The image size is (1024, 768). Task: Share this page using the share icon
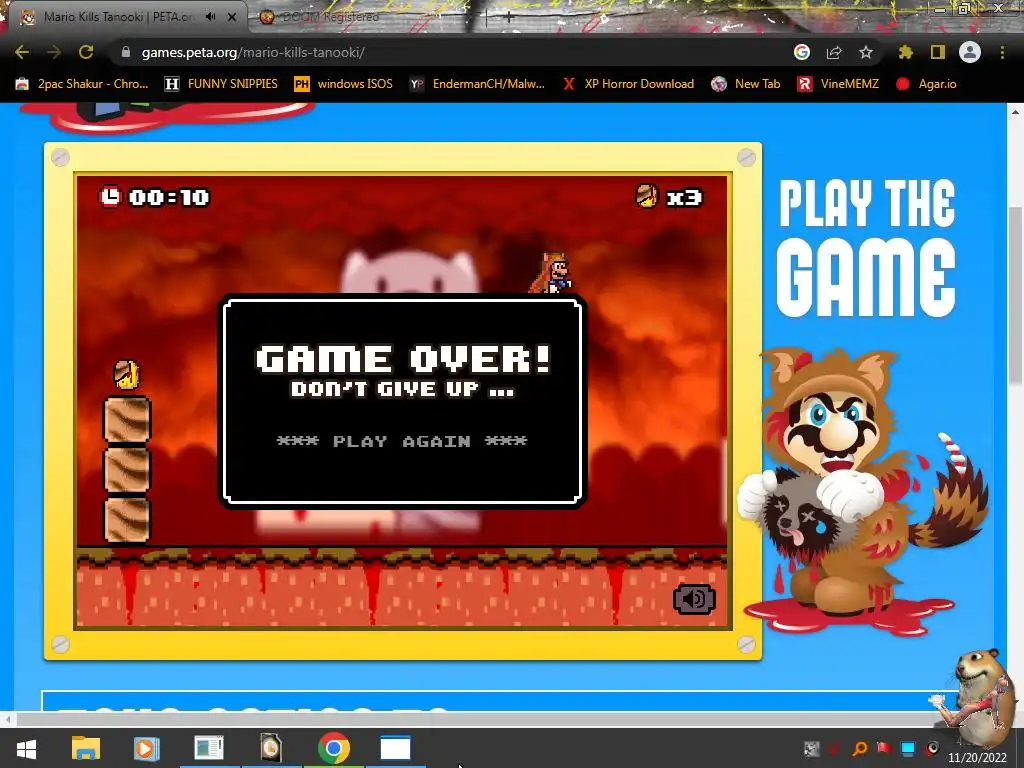[834, 52]
